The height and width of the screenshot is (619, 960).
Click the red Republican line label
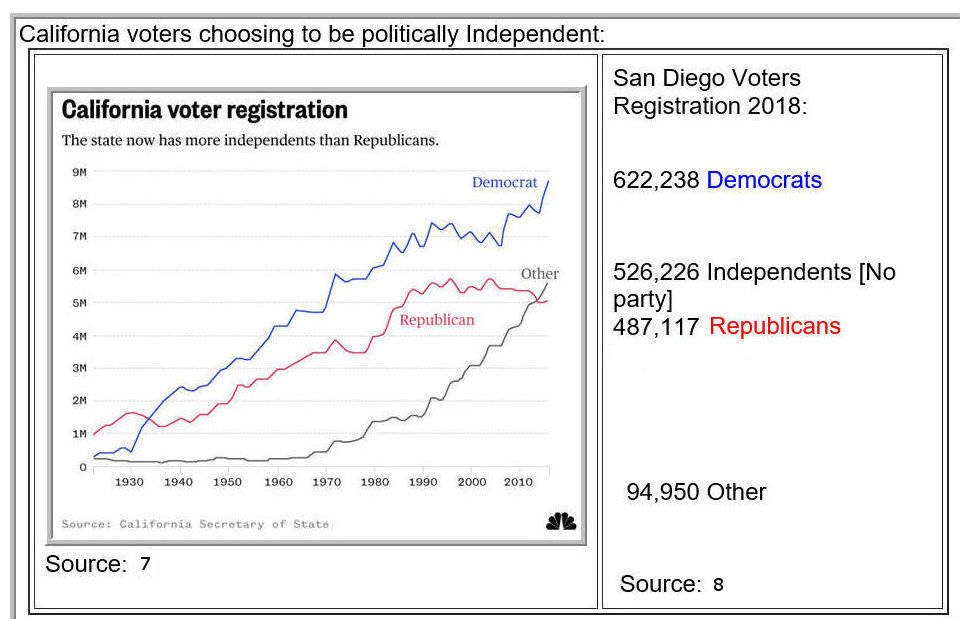[x=436, y=320]
